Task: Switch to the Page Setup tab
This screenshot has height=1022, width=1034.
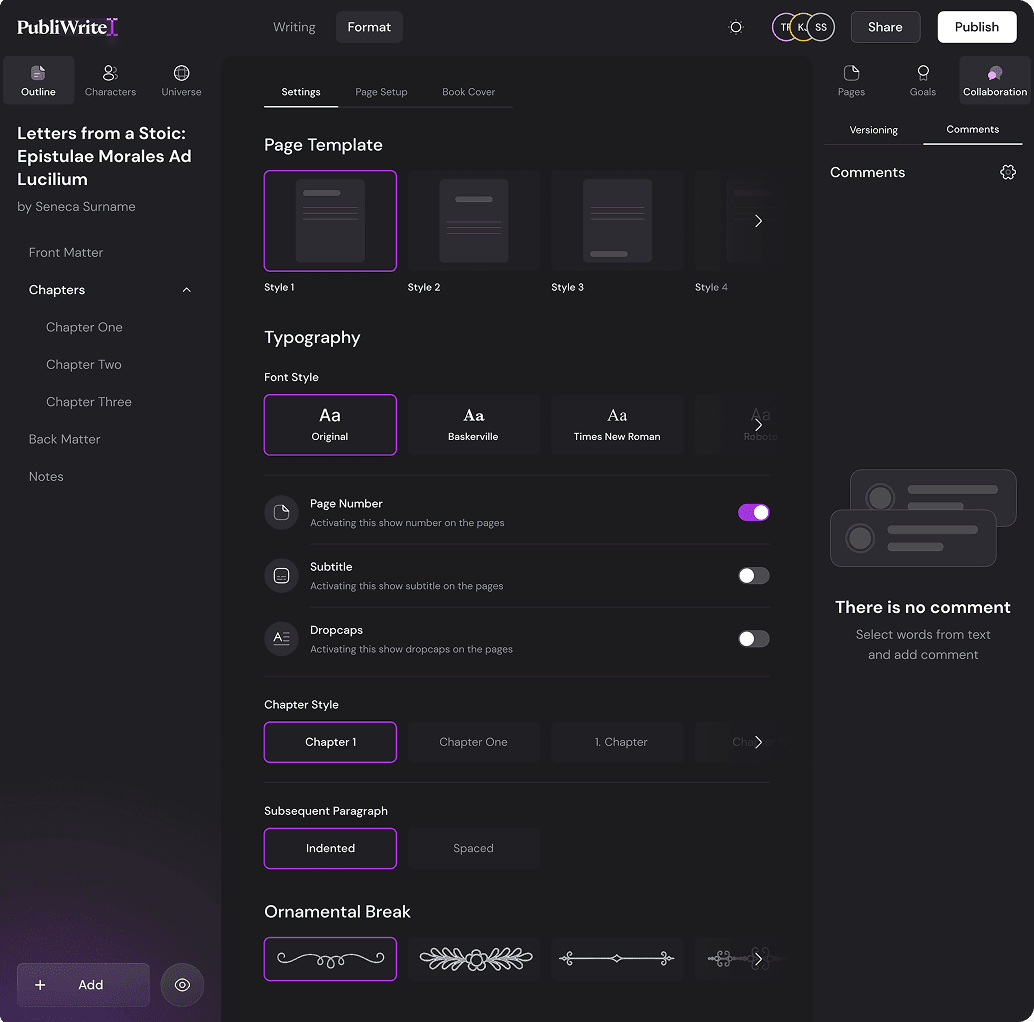Action: [381, 92]
